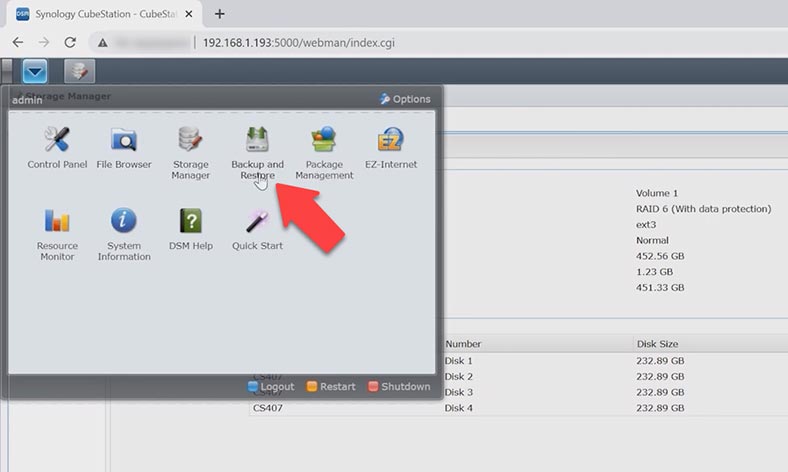Click the 452.56 GB value
The image size is (788, 472).
click(660, 256)
